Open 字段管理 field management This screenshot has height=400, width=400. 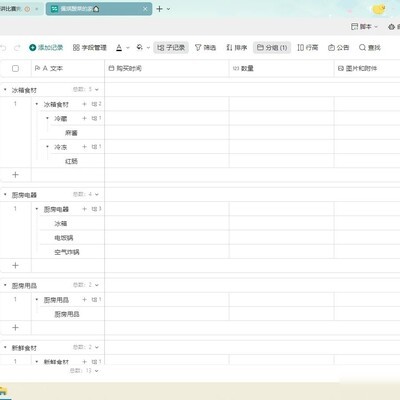90,48
